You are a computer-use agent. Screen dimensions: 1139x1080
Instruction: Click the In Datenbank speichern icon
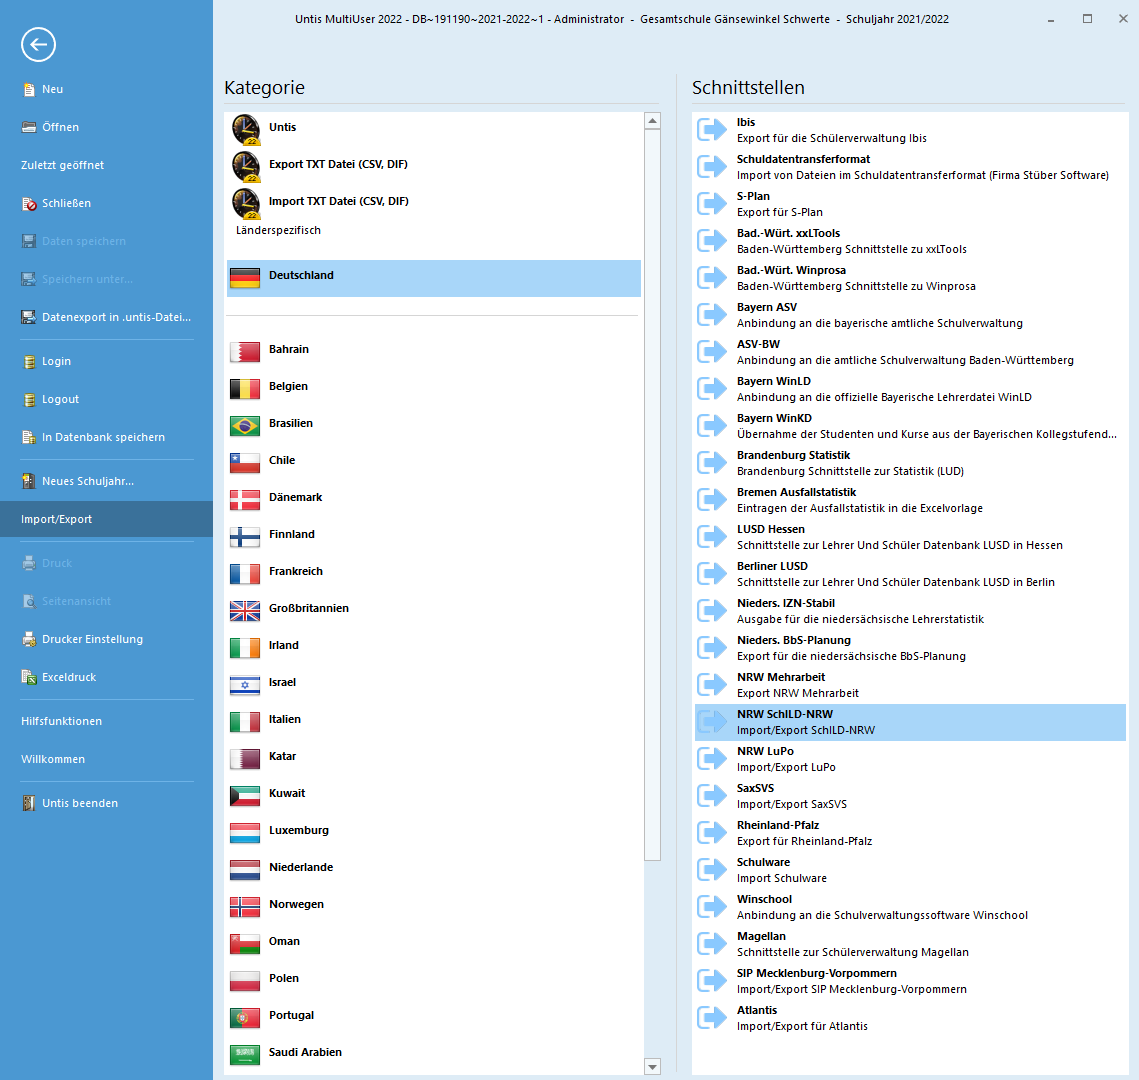29,437
